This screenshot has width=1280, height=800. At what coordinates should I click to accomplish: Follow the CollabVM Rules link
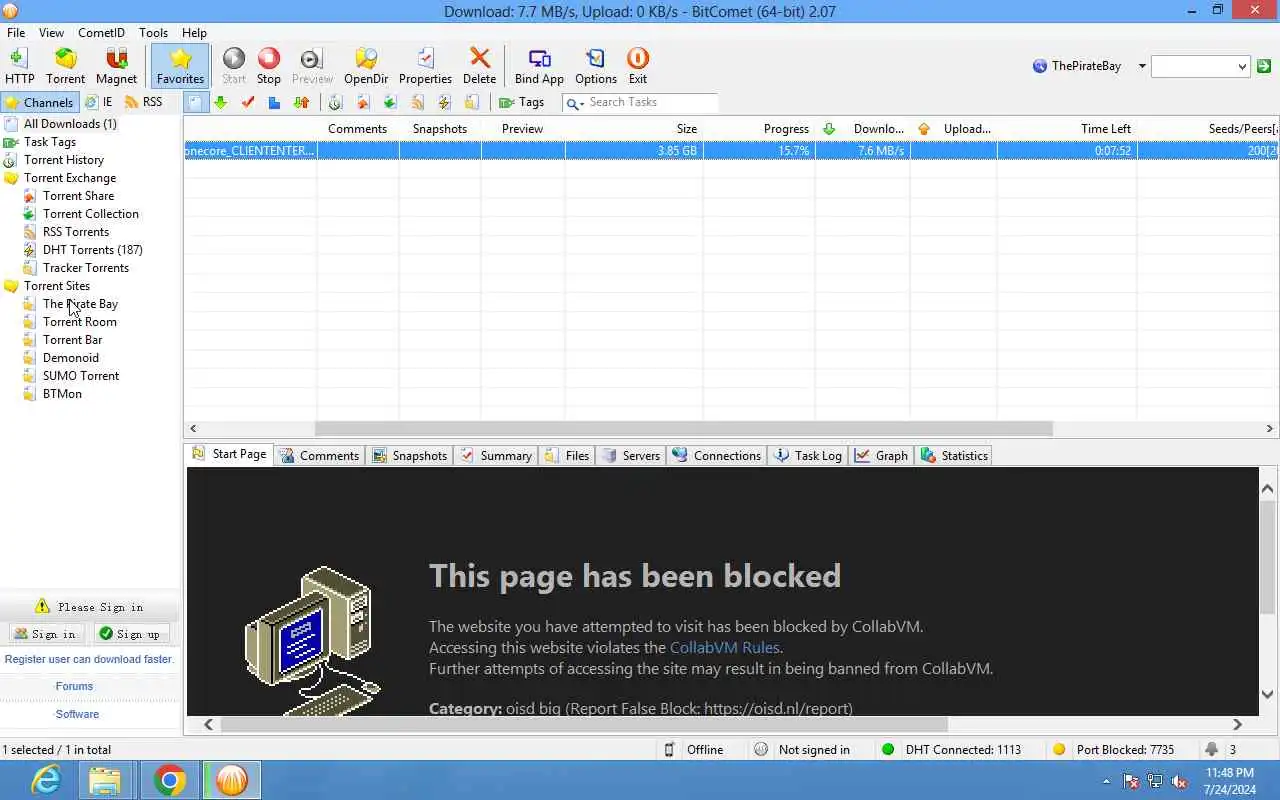coord(725,648)
